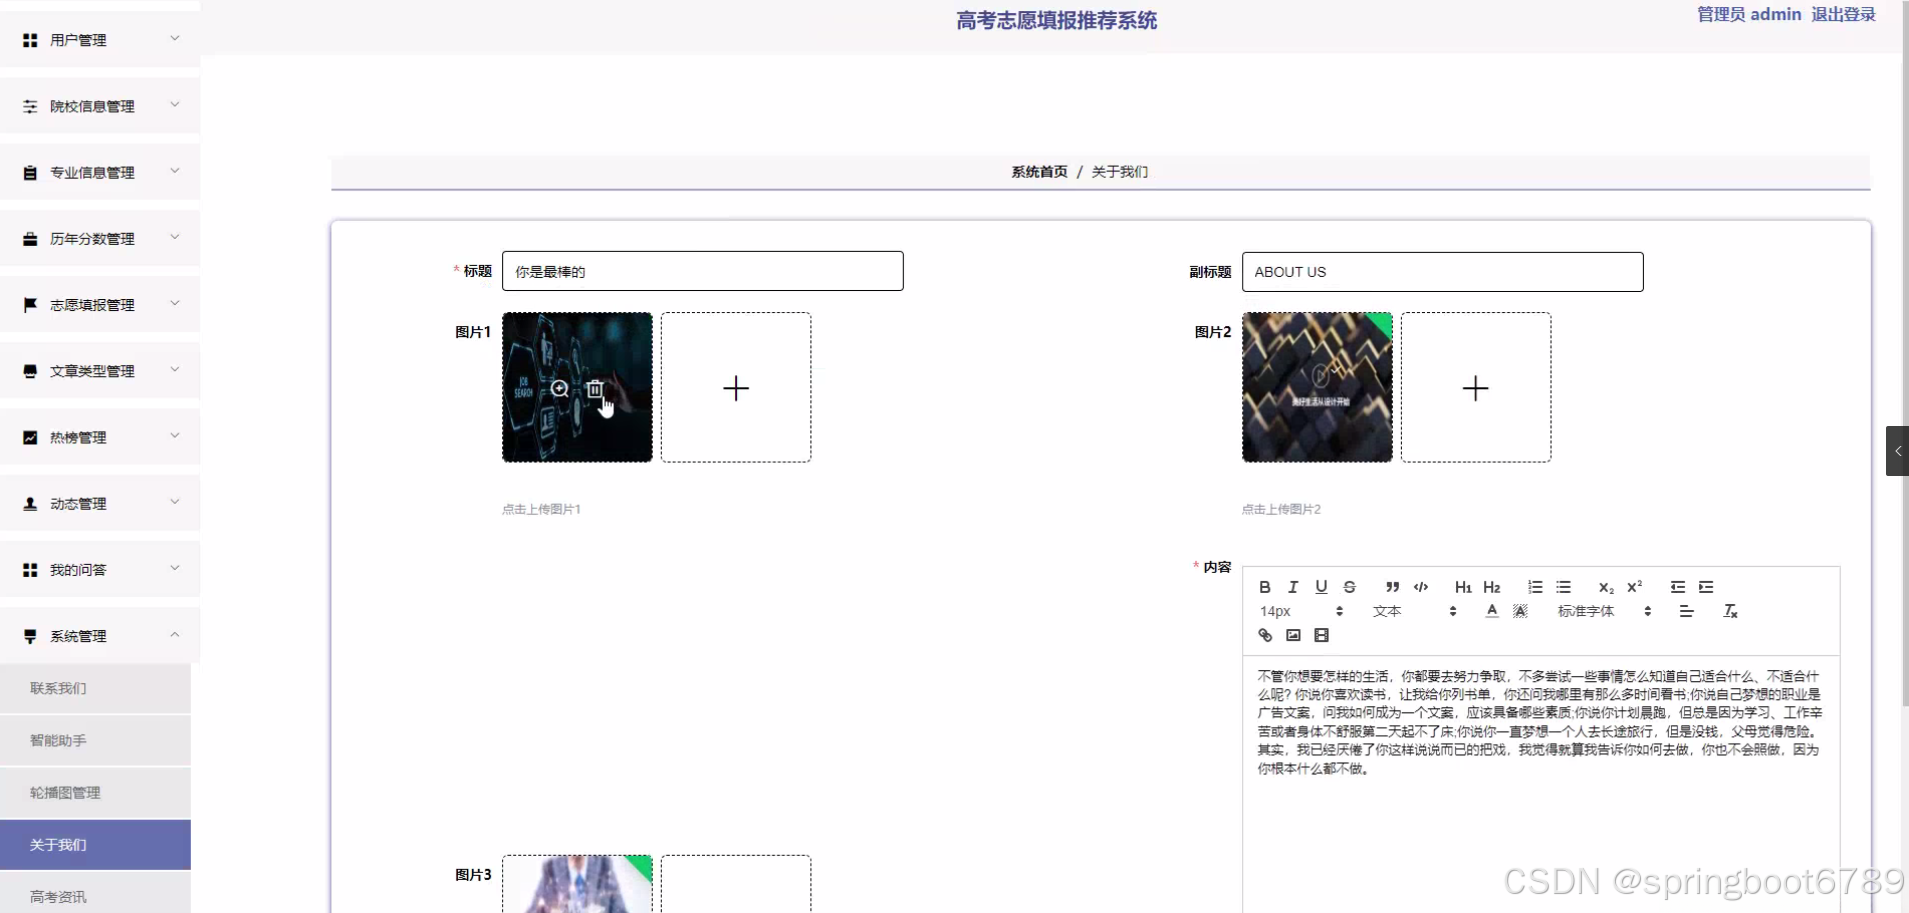Expand the 专业信息管理 menu

(100, 172)
